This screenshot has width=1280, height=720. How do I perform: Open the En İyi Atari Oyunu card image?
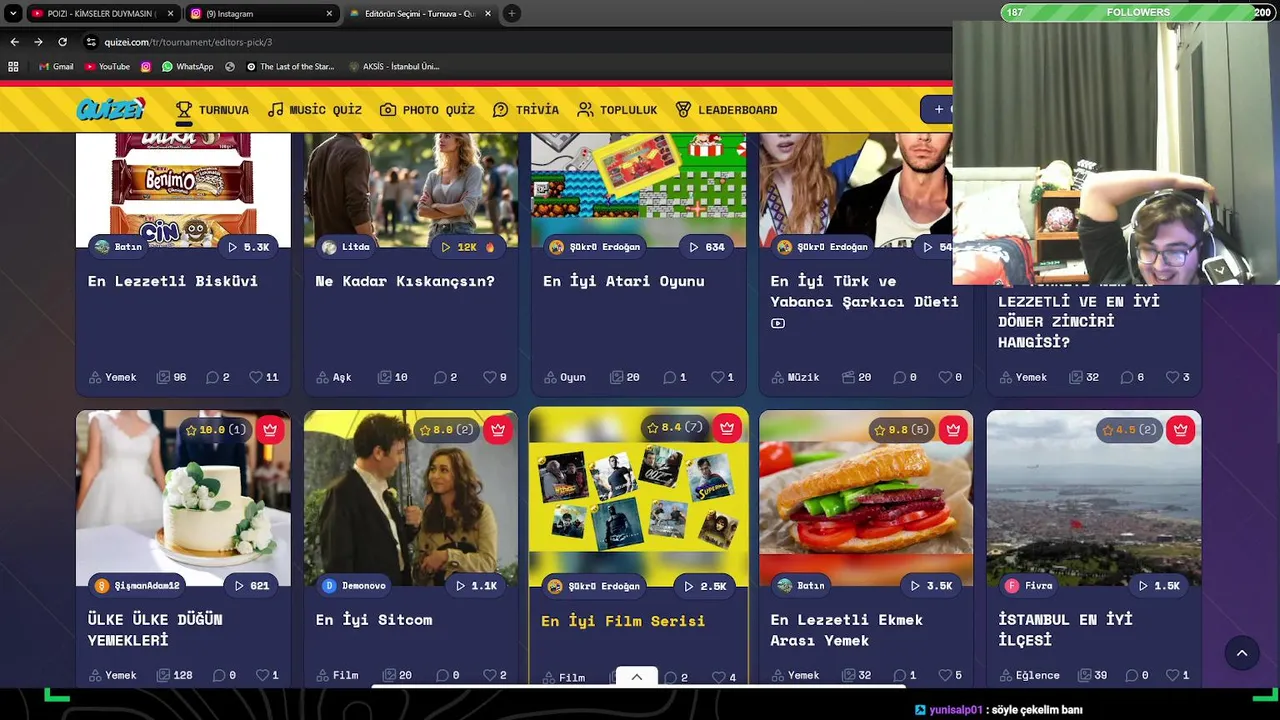tap(638, 190)
